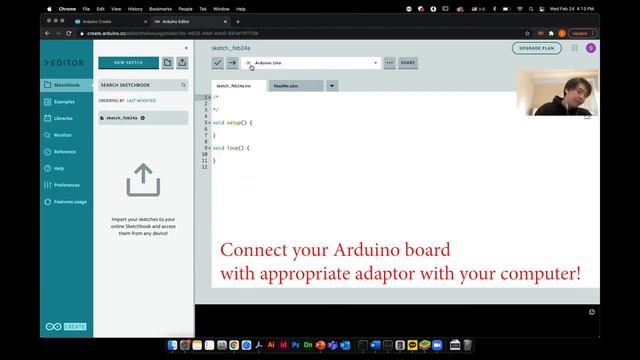Switch to the sketch_feb24a.ino file tab
Screen dimensions: 640x360
[238, 86]
